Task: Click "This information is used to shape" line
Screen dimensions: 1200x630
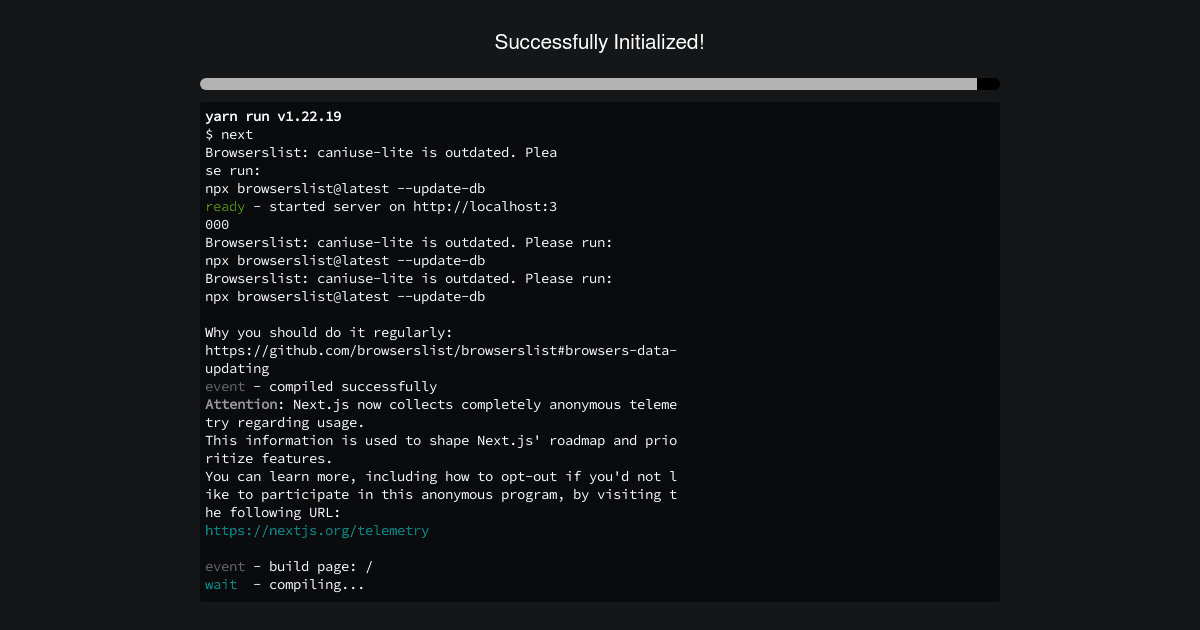Action: (441, 441)
